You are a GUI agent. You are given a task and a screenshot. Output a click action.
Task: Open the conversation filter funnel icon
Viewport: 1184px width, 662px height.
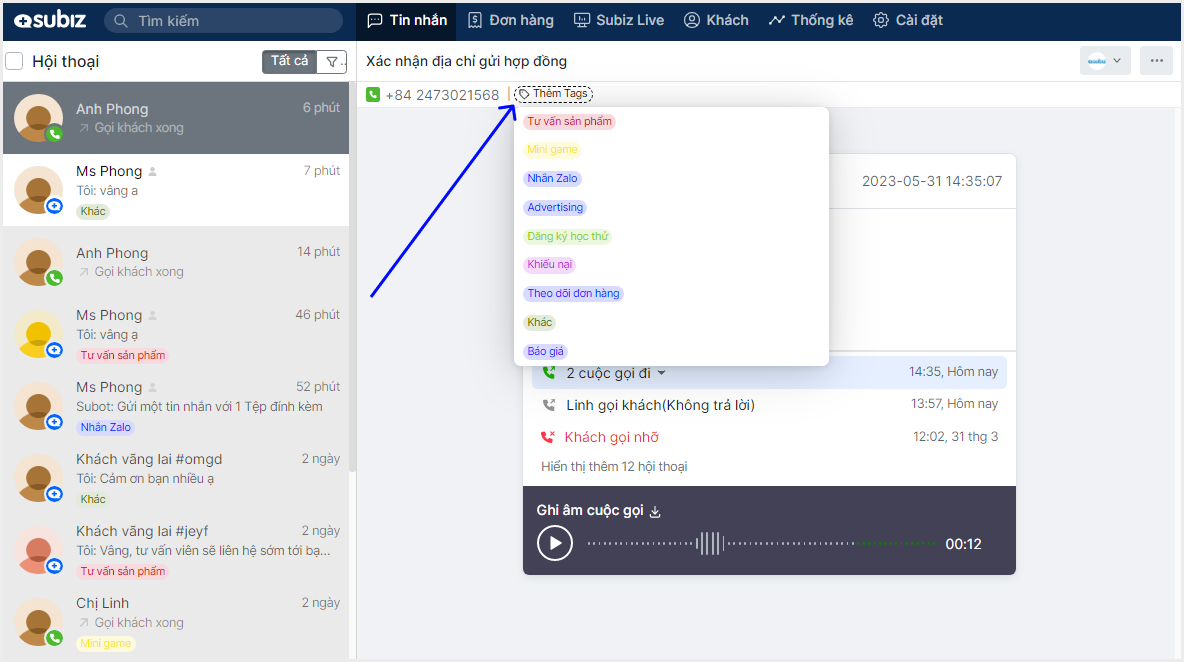(x=333, y=62)
